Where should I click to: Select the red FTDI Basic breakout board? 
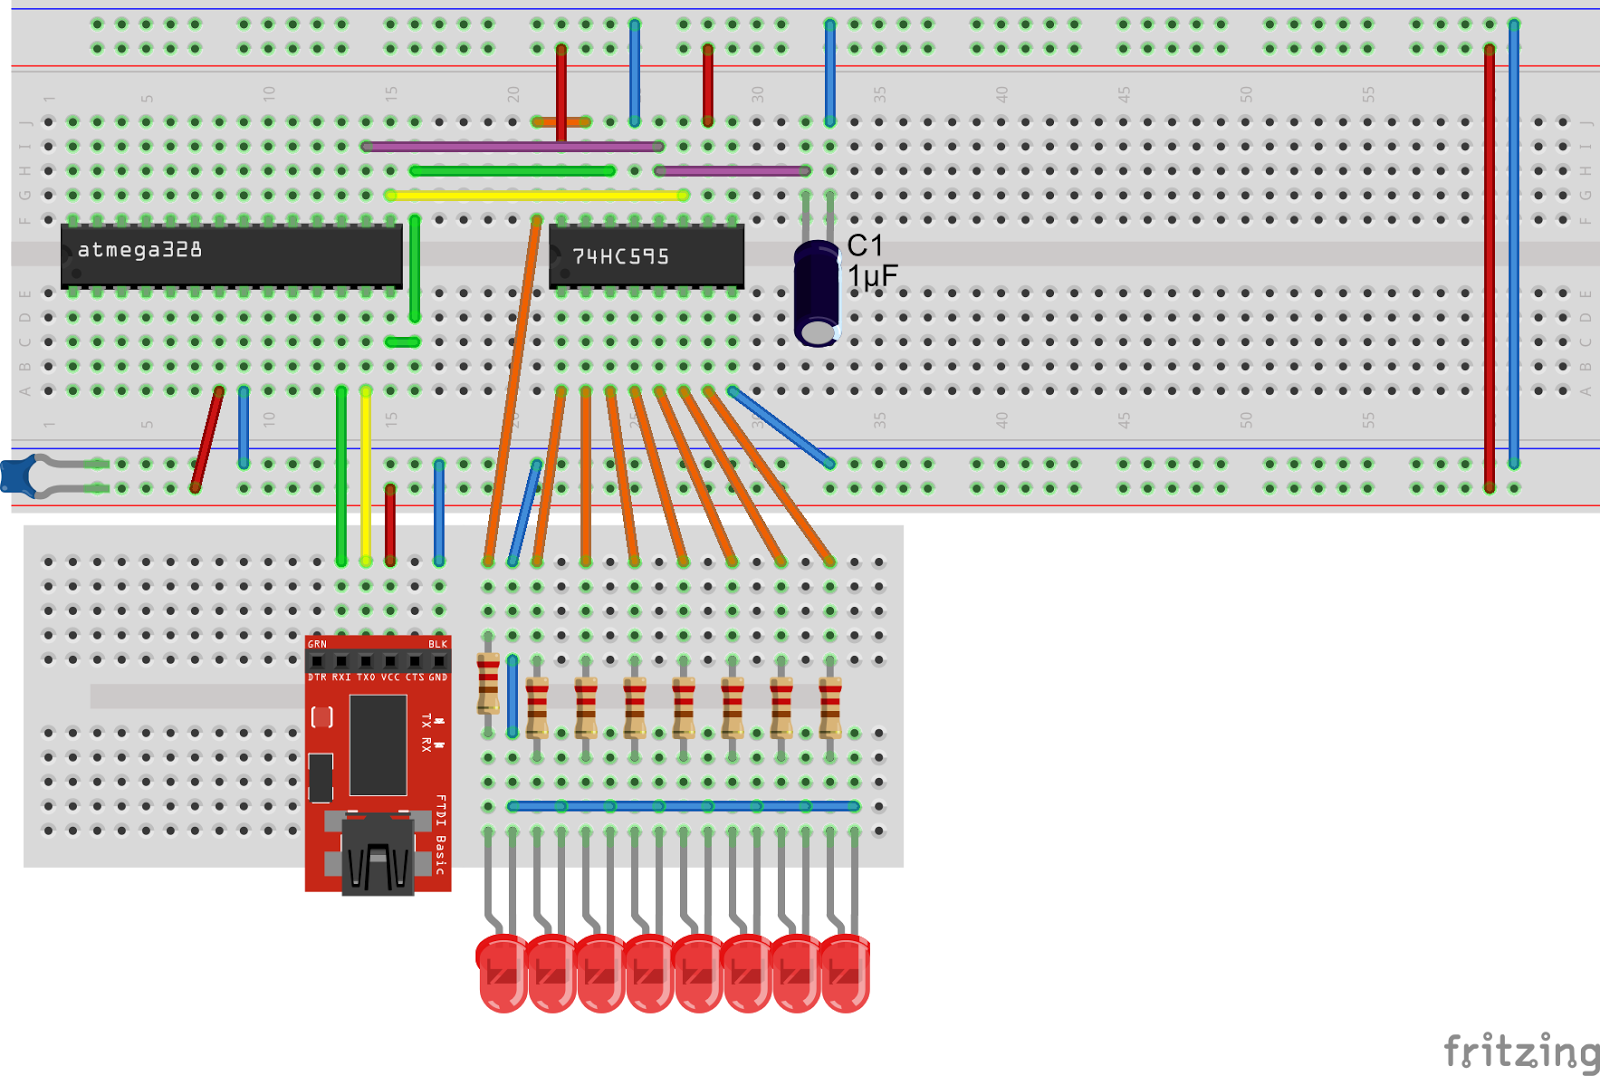[378, 764]
